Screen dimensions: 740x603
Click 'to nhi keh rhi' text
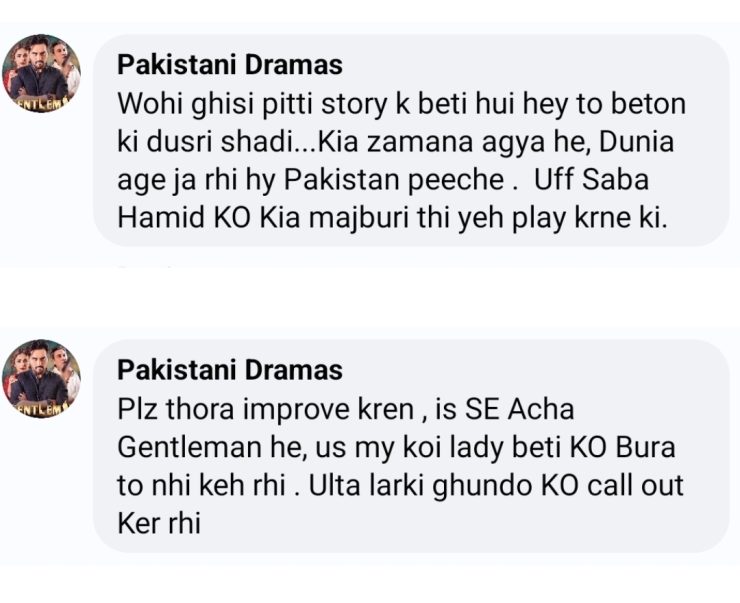tap(209, 484)
